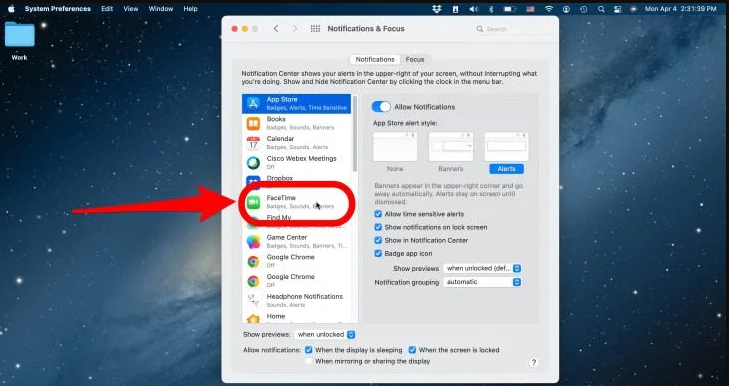Open the volume menu bar icon
729x386 pixels.
[473, 9]
